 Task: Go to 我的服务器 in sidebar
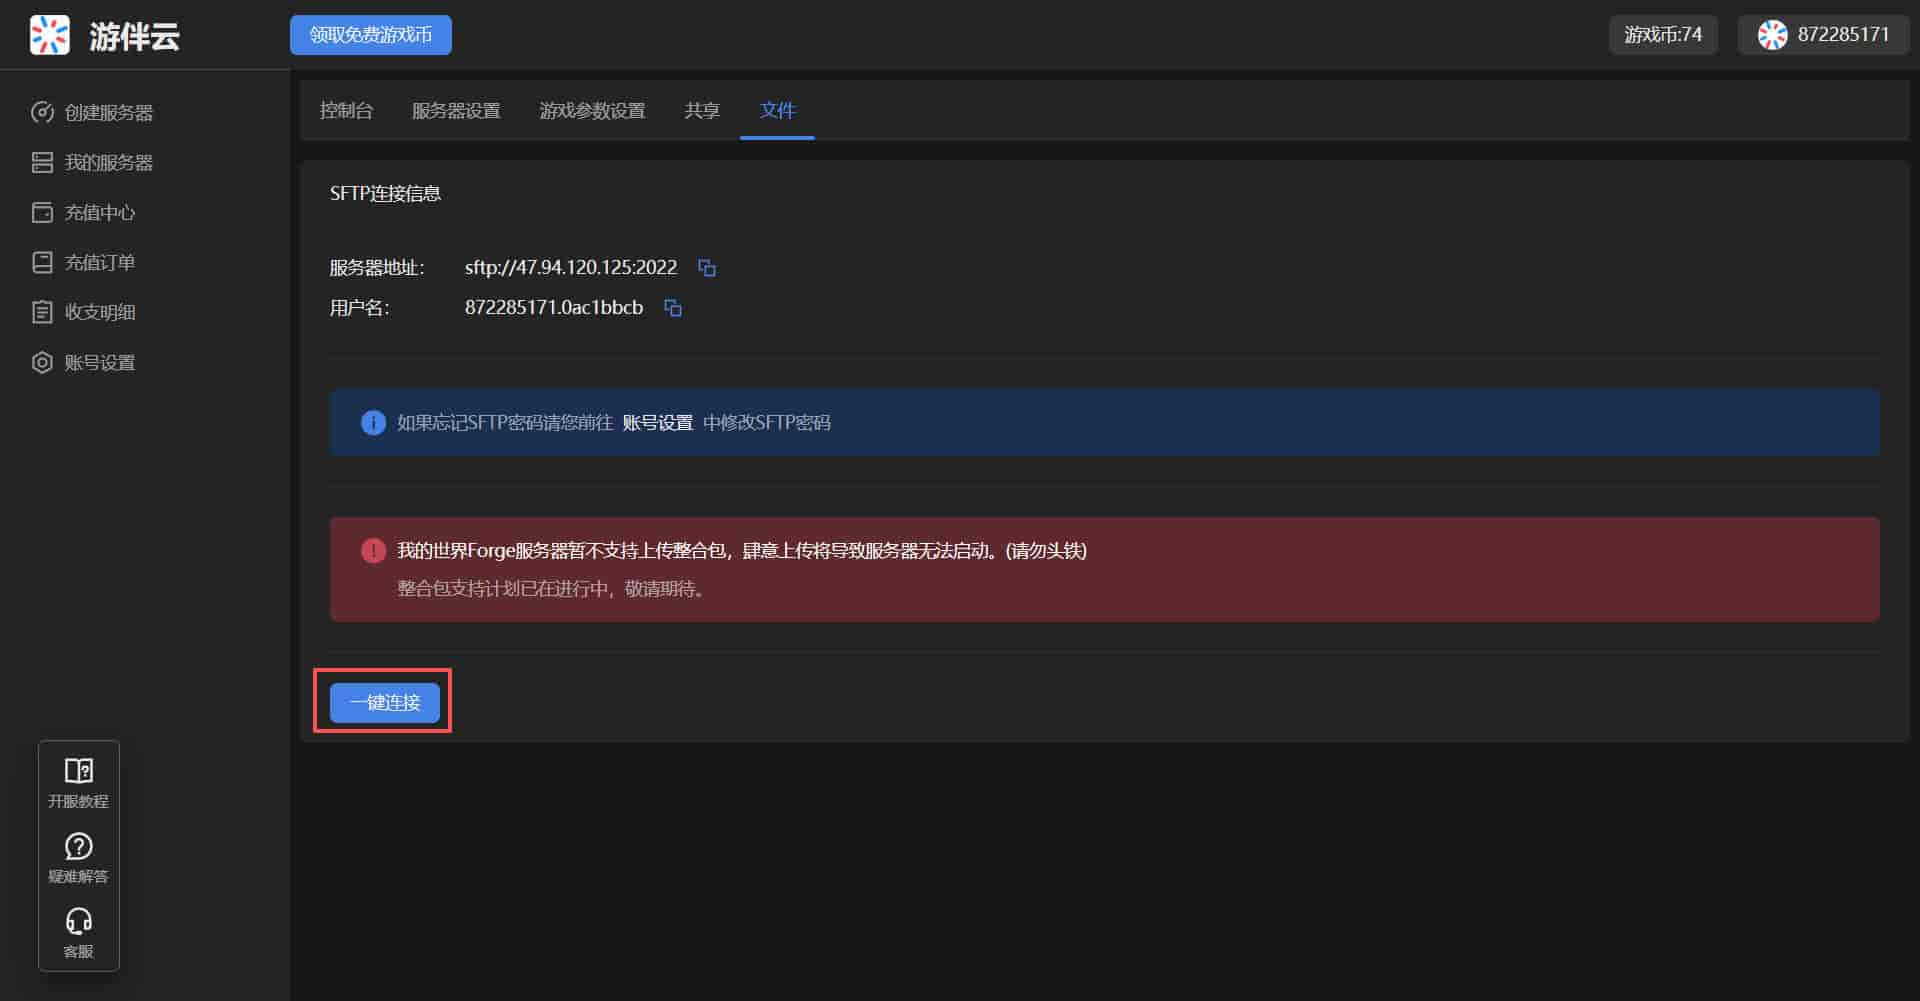(x=108, y=163)
